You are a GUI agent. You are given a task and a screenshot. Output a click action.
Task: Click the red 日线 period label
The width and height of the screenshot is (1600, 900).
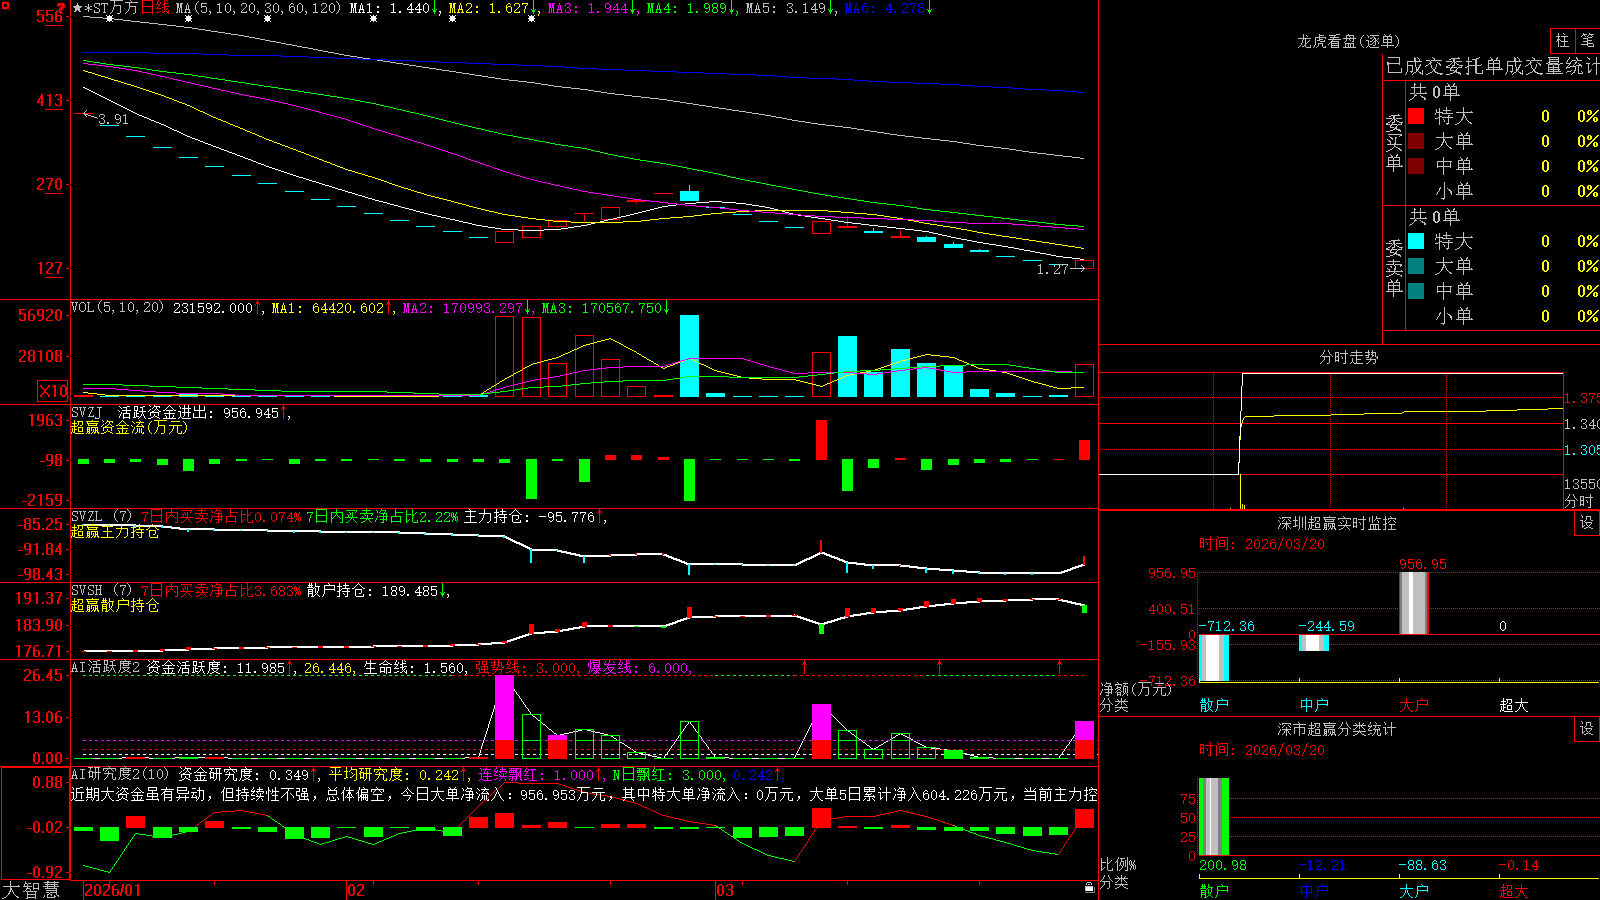pyautogui.click(x=155, y=8)
